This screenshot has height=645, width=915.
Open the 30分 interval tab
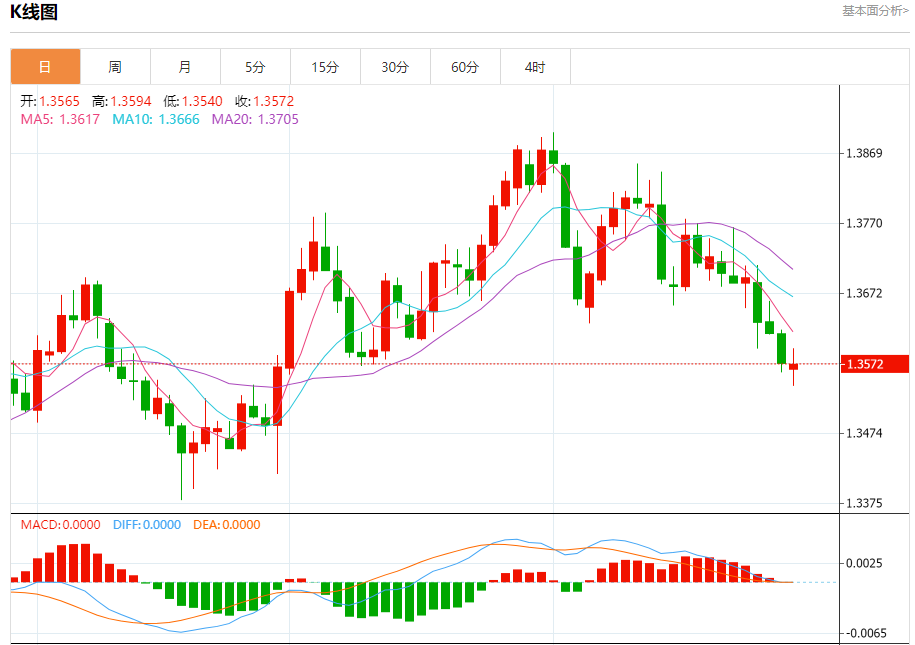(396, 67)
